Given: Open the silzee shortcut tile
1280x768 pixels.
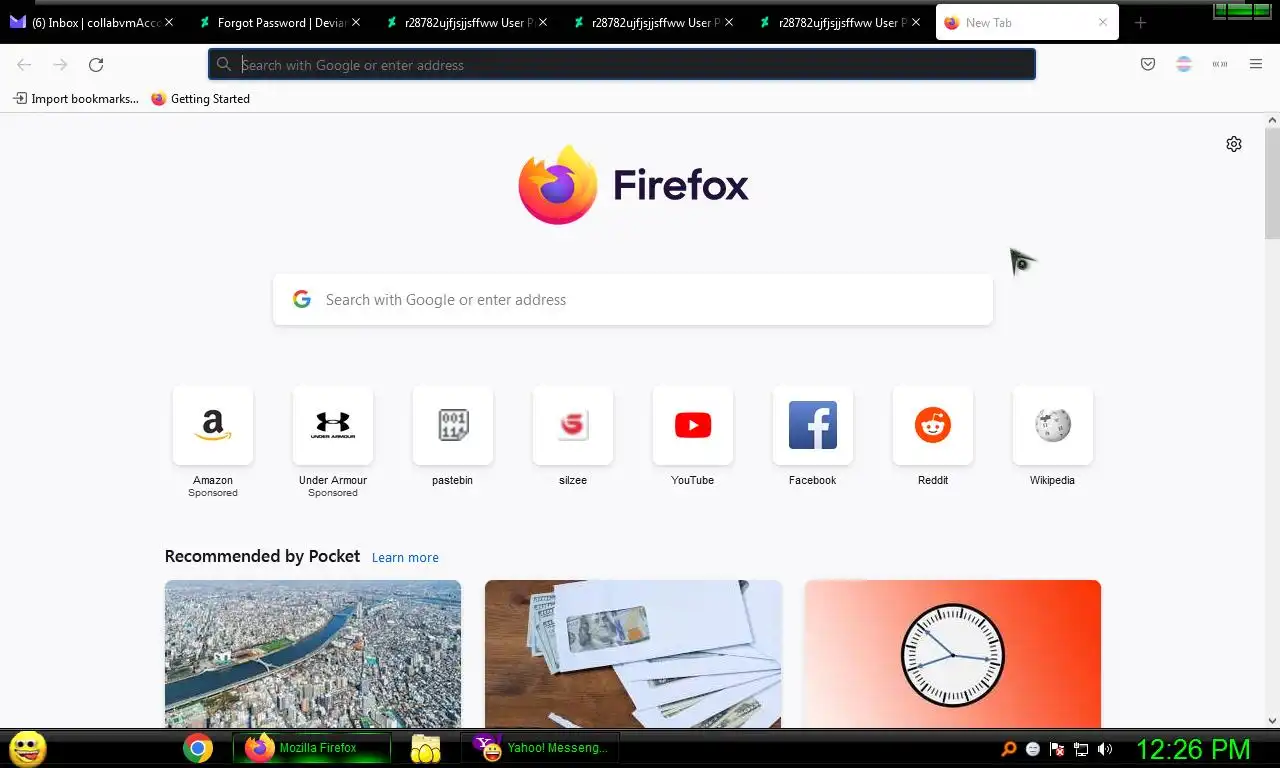Looking at the screenshot, I should (573, 426).
